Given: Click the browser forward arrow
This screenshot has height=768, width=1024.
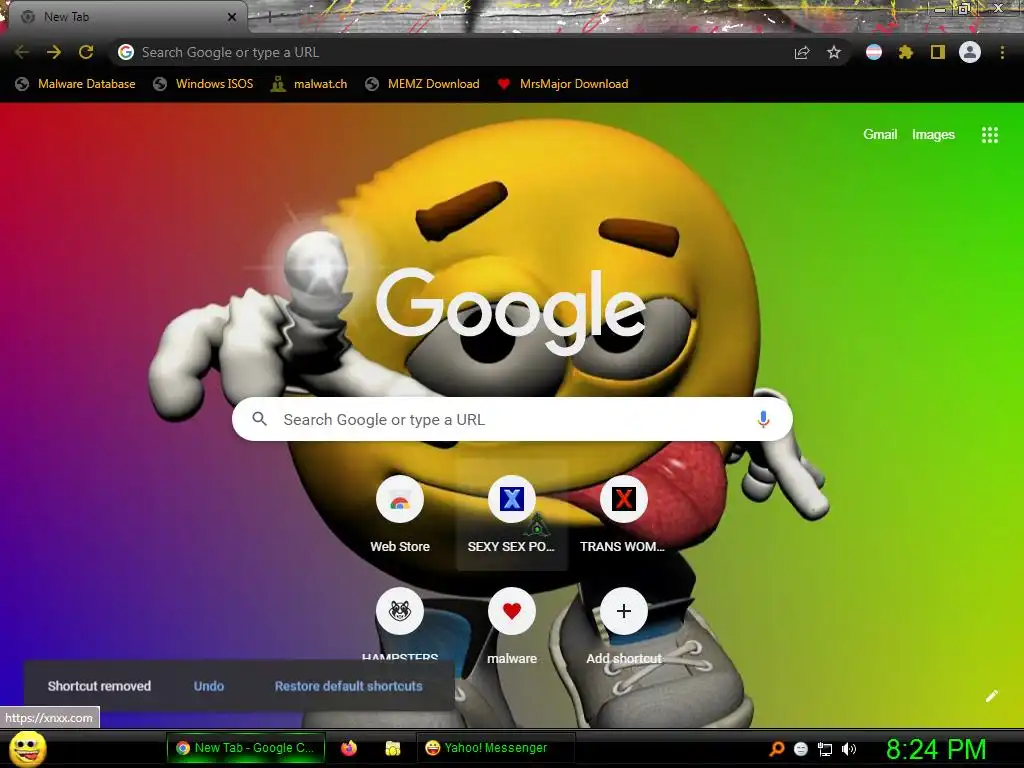Looking at the screenshot, I should click(x=54, y=52).
